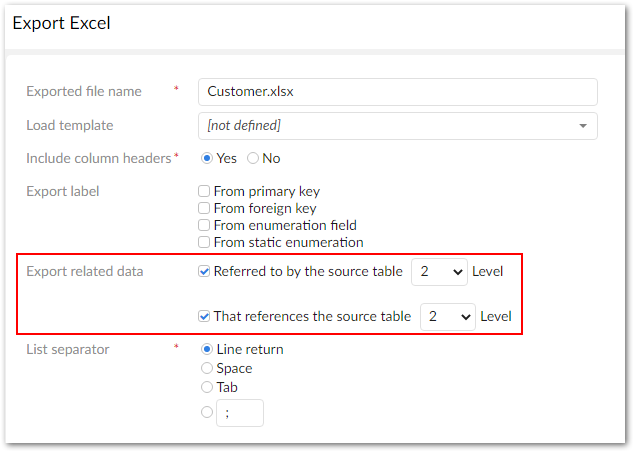Click the Load template dropdown arrow

coord(583,126)
